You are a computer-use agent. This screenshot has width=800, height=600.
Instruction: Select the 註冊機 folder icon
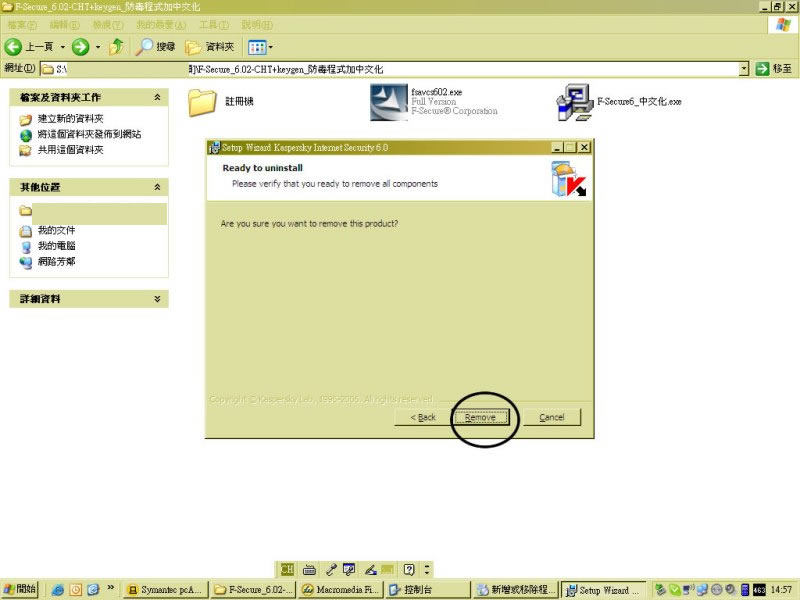click(x=202, y=102)
